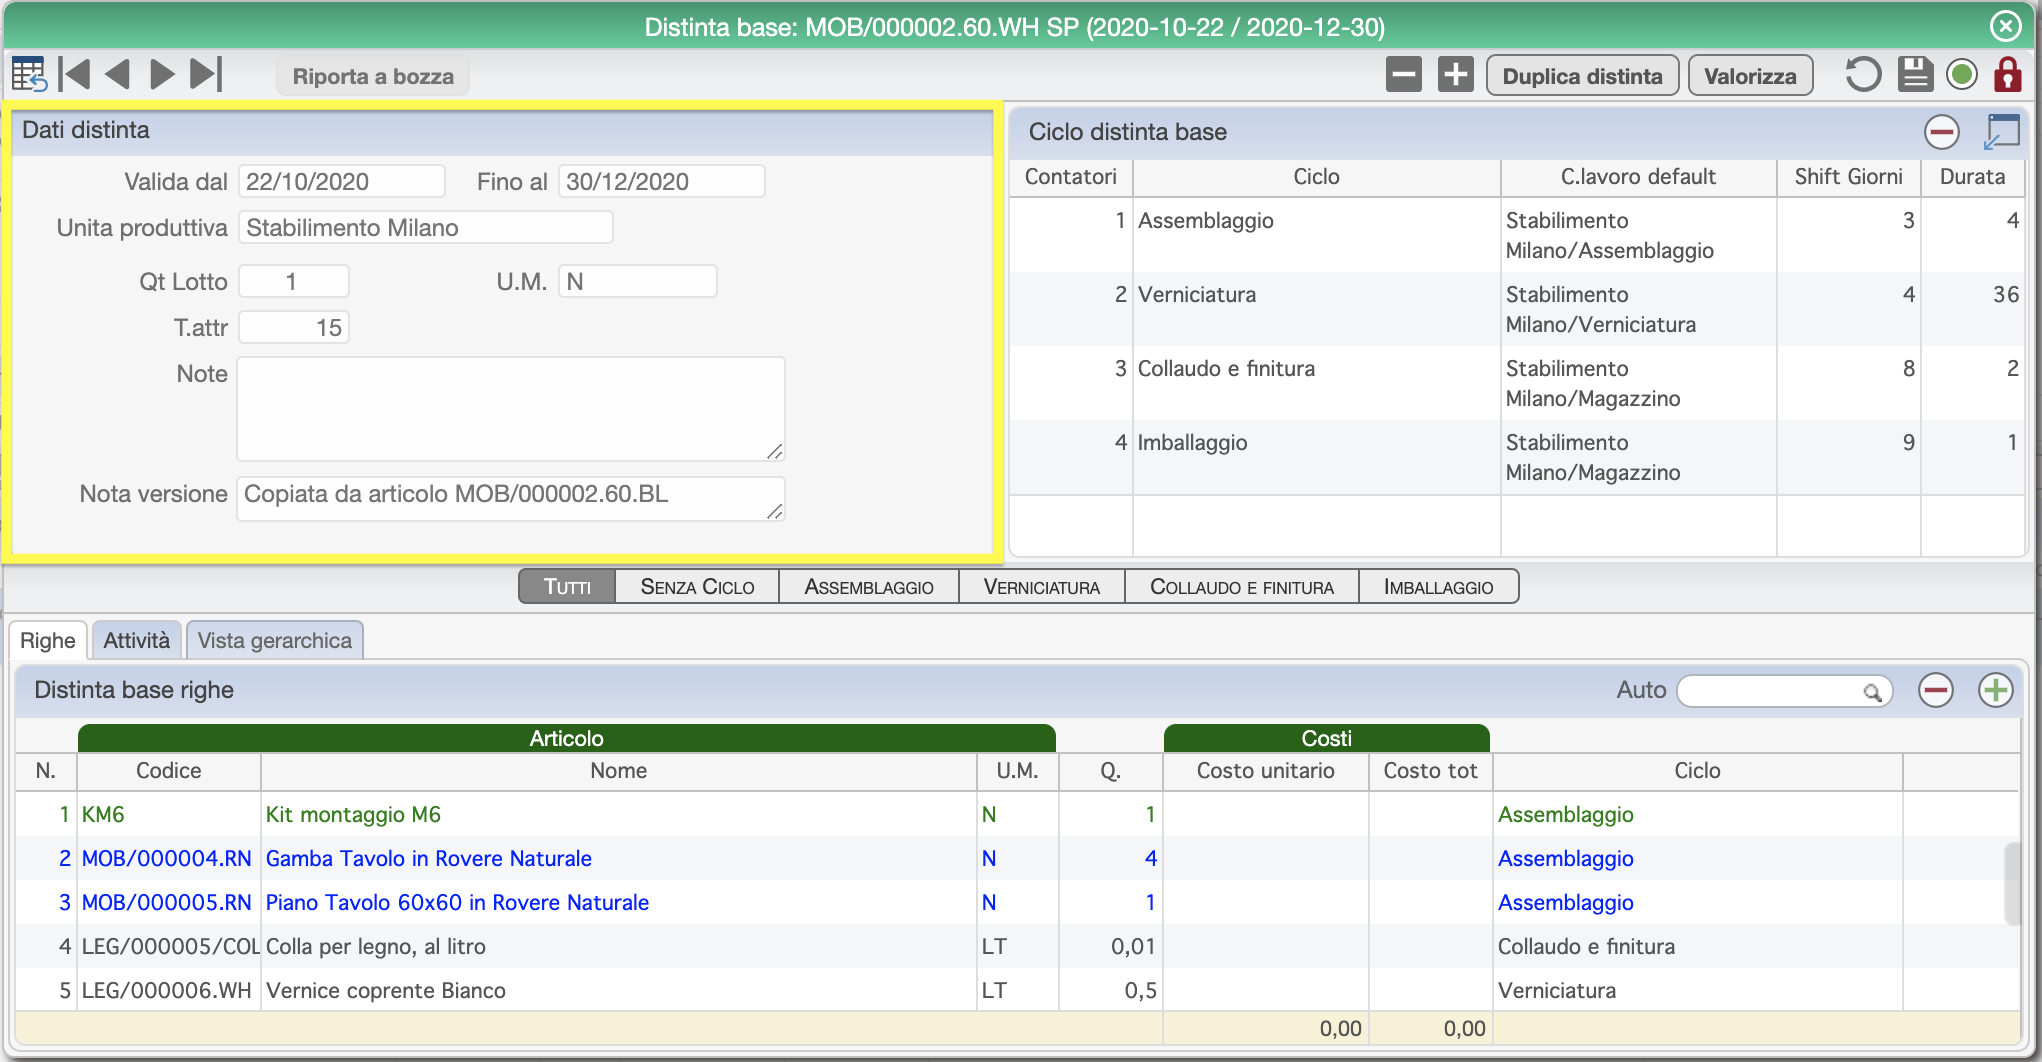This screenshot has width=2042, height=1062.
Task: Click Gamba Tavolo in Rovere Naturale
Action: pyautogui.click(x=428, y=858)
